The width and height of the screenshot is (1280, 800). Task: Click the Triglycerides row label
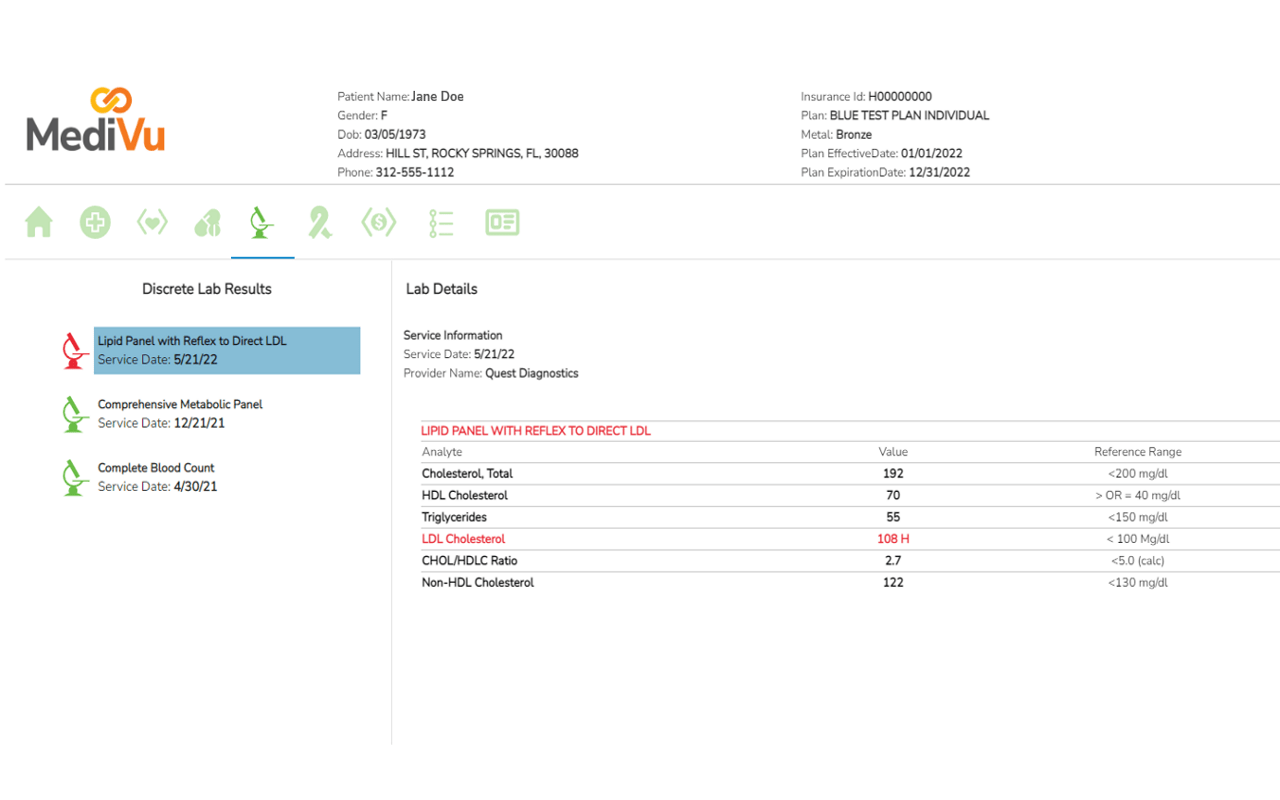tap(454, 517)
